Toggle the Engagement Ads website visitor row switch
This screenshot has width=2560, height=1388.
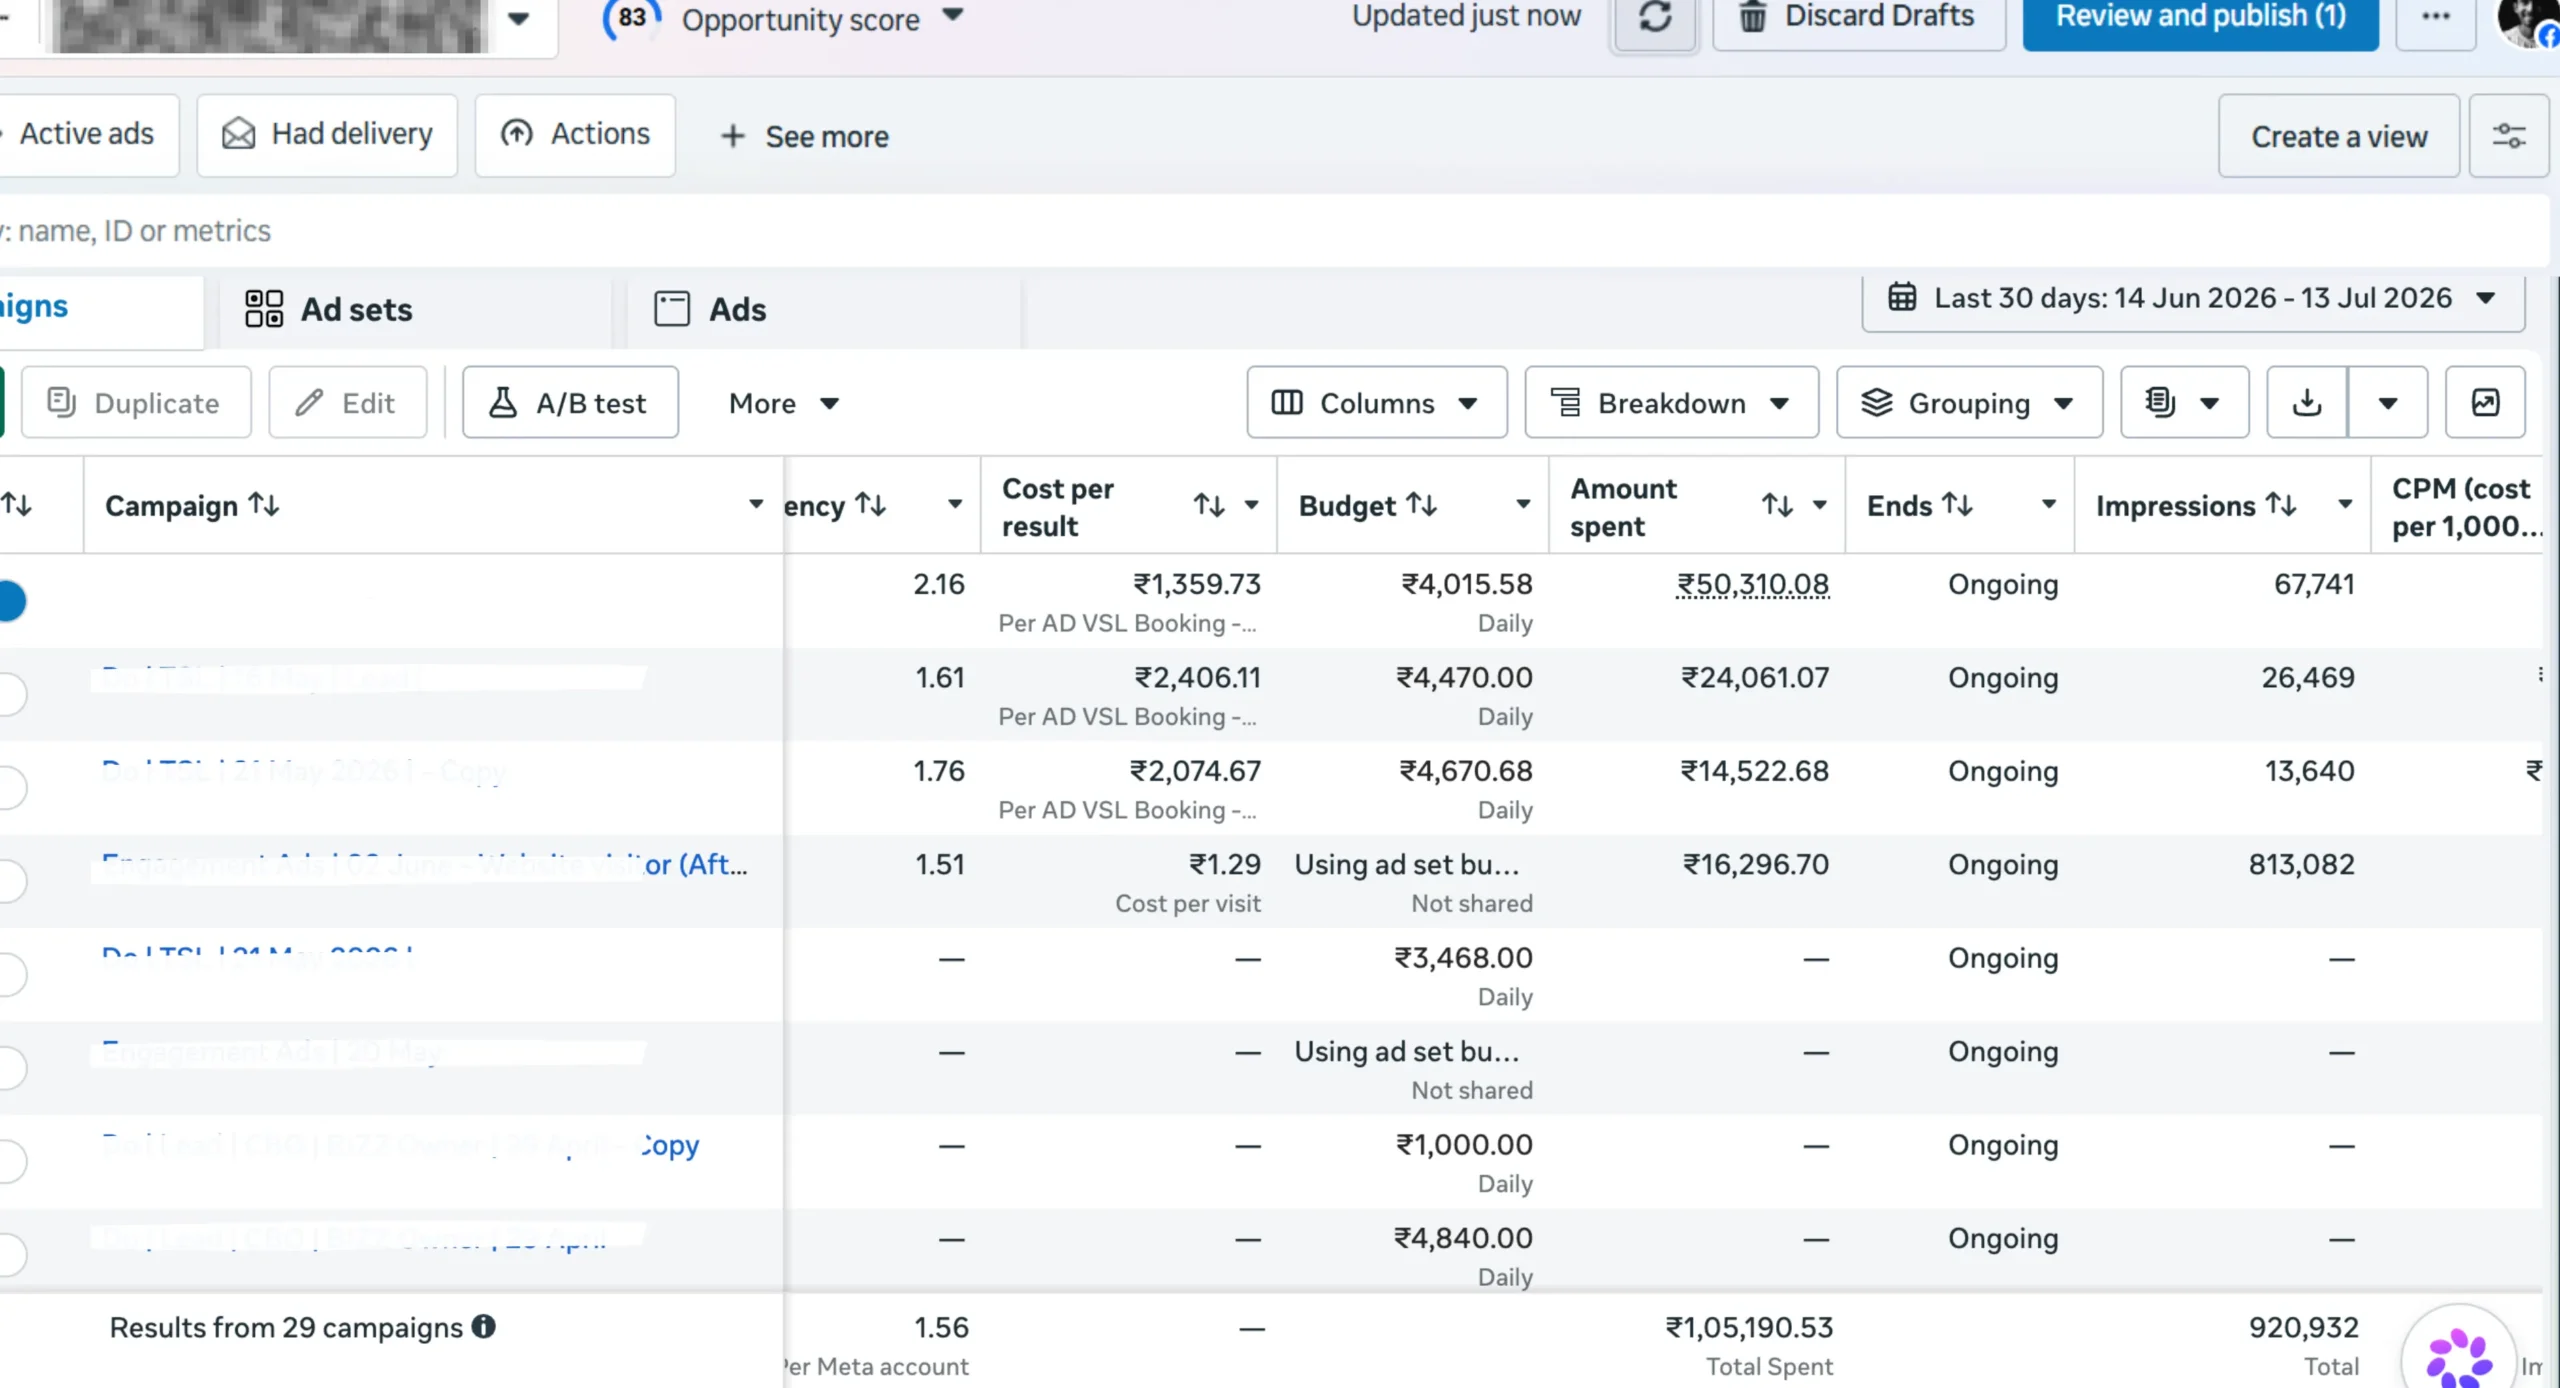coord(12,881)
